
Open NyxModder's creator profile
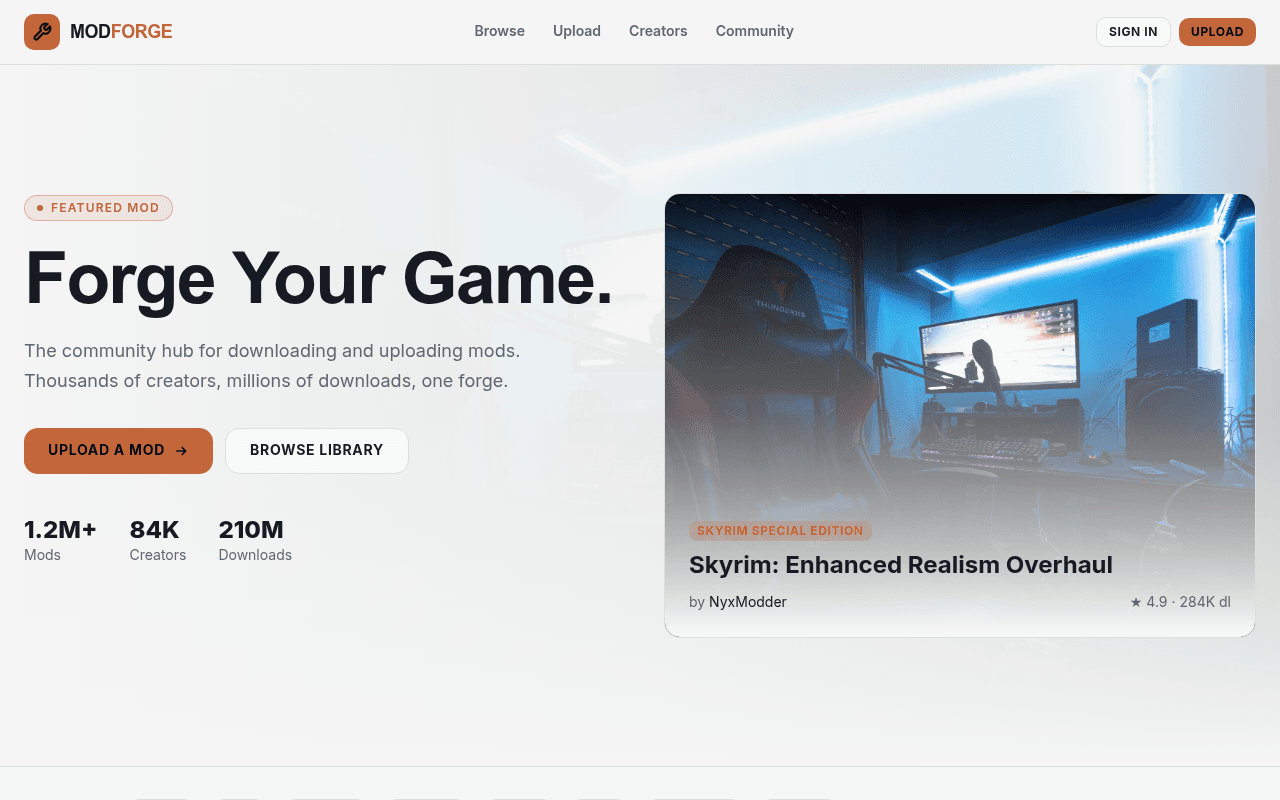(747, 602)
